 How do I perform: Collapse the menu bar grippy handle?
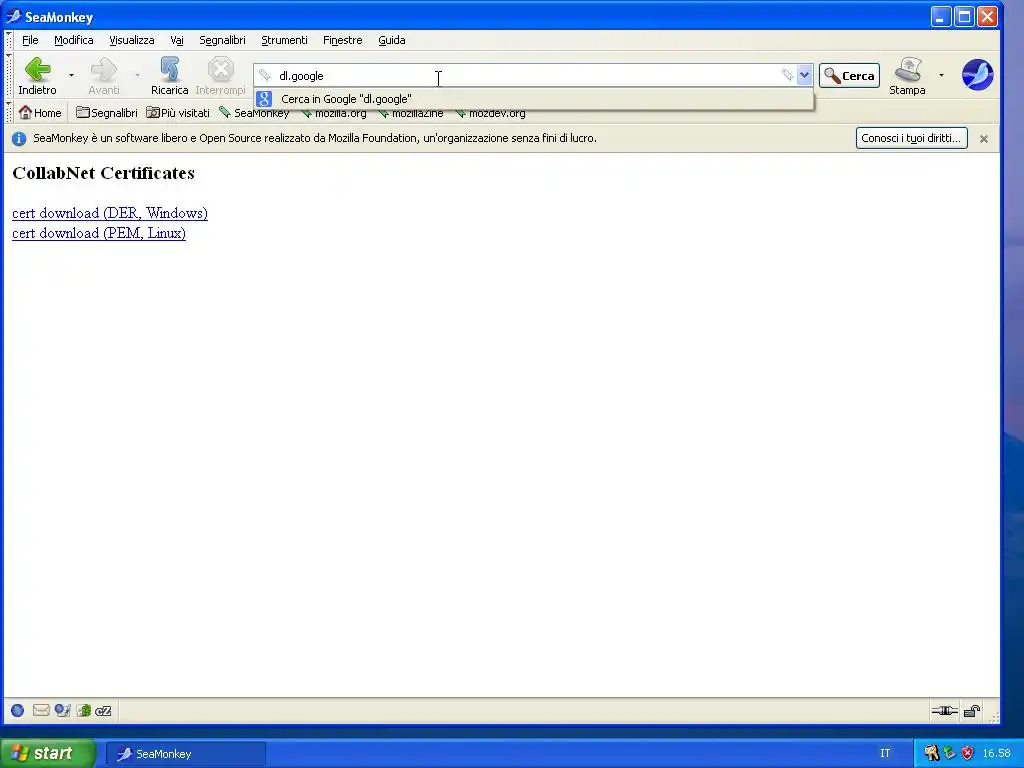pos(9,40)
